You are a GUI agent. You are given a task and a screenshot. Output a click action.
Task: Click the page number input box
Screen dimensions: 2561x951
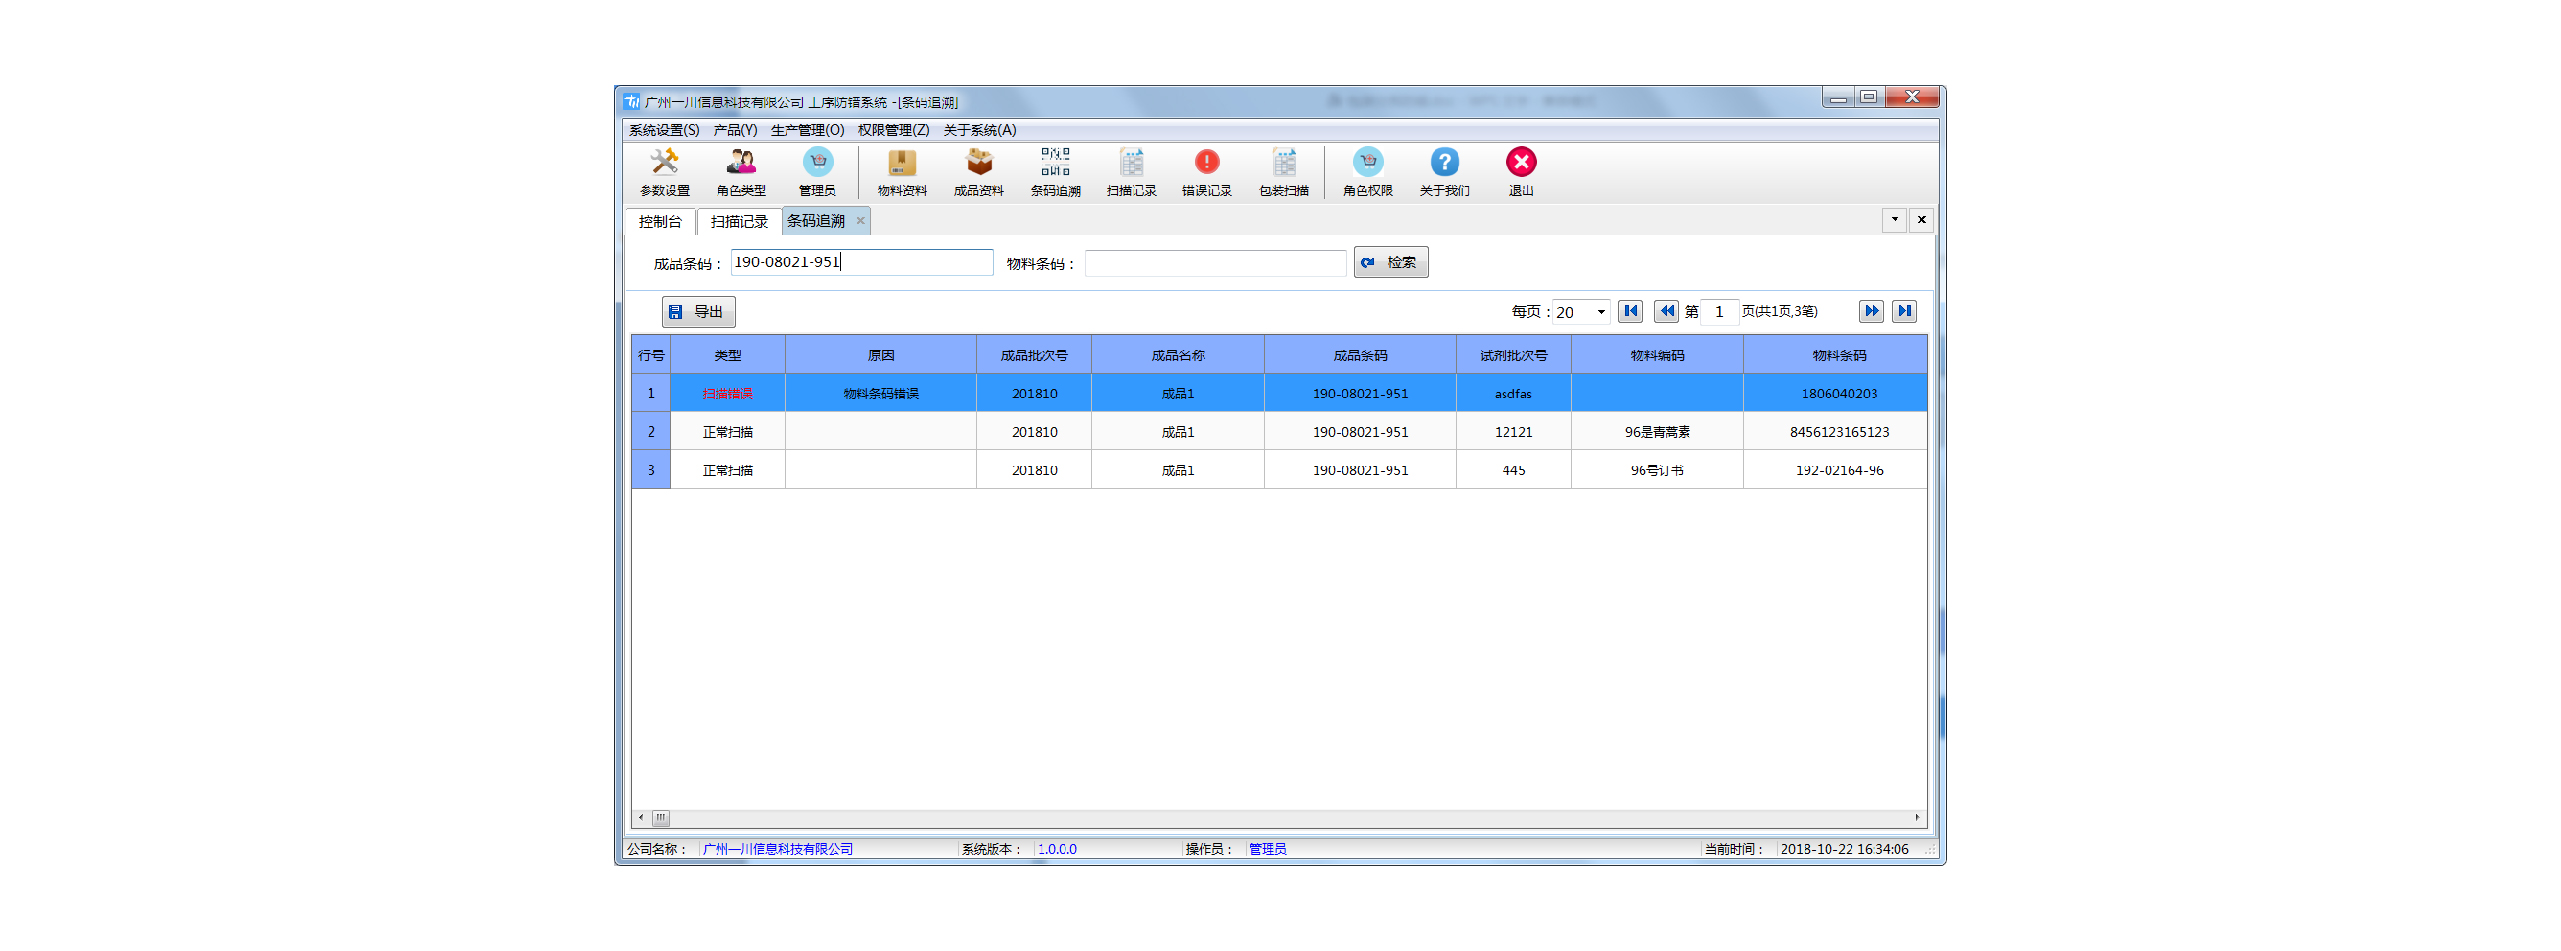click(1719, 312)
